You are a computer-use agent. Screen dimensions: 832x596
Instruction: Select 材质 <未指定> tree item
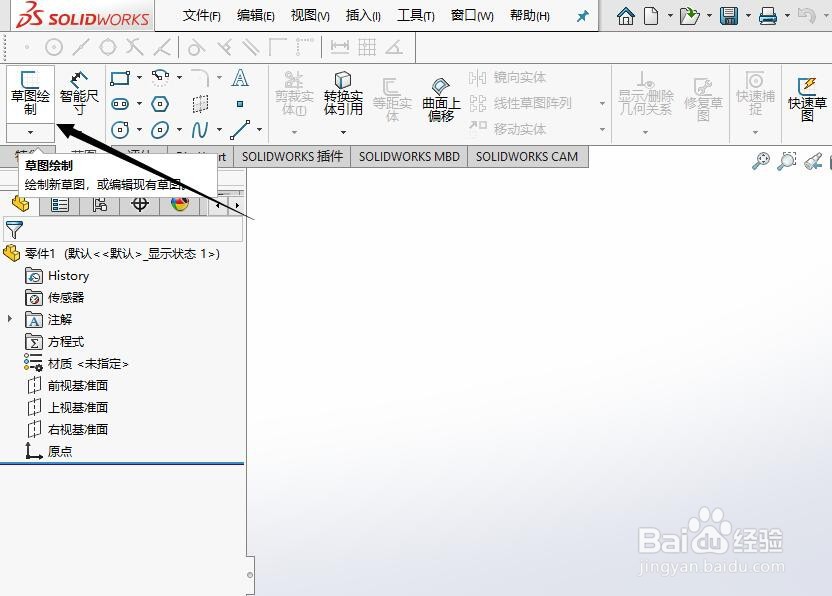pos(76,364)
